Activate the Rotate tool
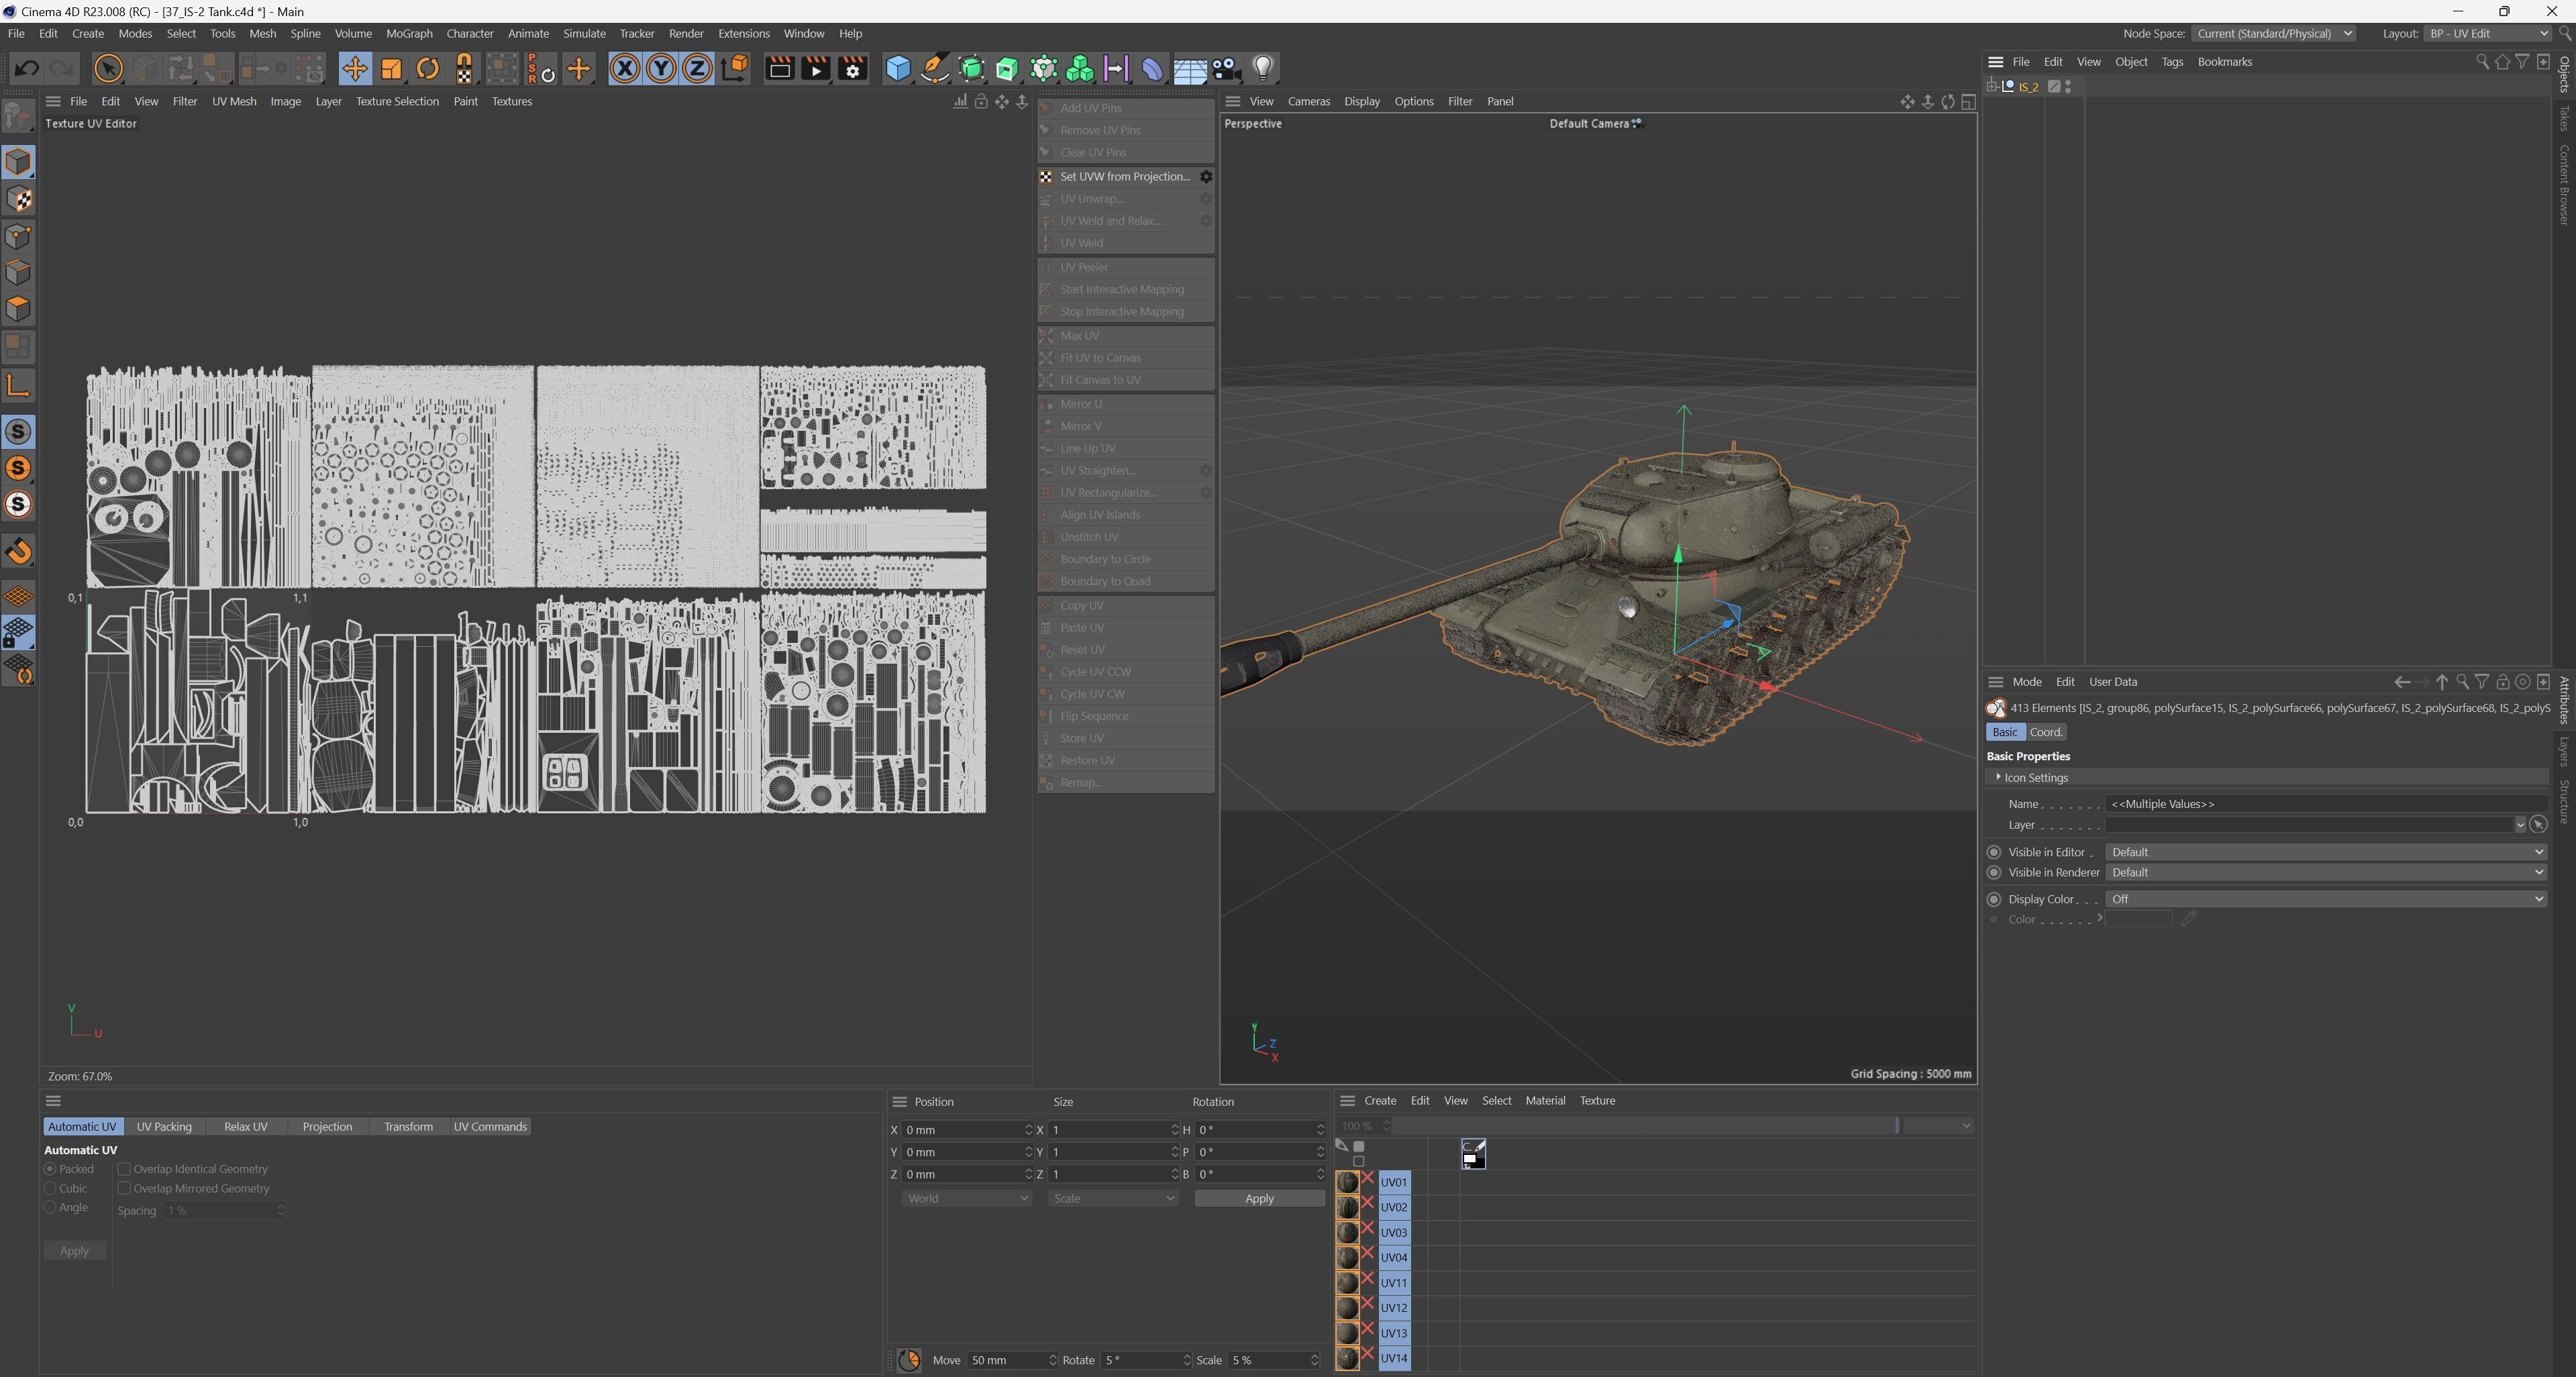 (x=428, y=69)
